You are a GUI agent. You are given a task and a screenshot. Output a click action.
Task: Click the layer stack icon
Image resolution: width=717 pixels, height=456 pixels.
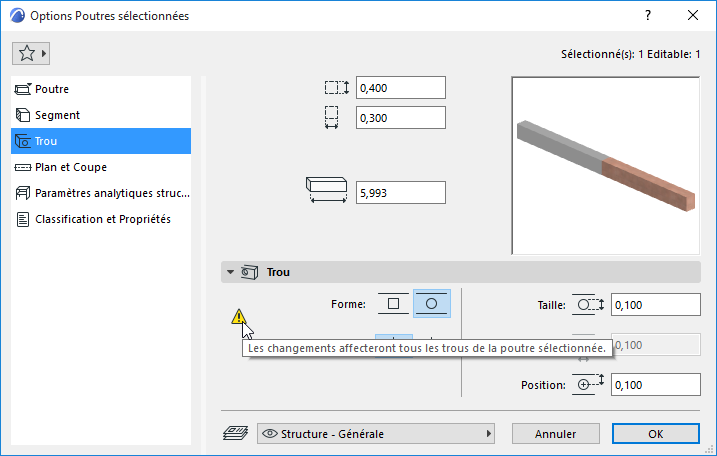tap(233, 434)
